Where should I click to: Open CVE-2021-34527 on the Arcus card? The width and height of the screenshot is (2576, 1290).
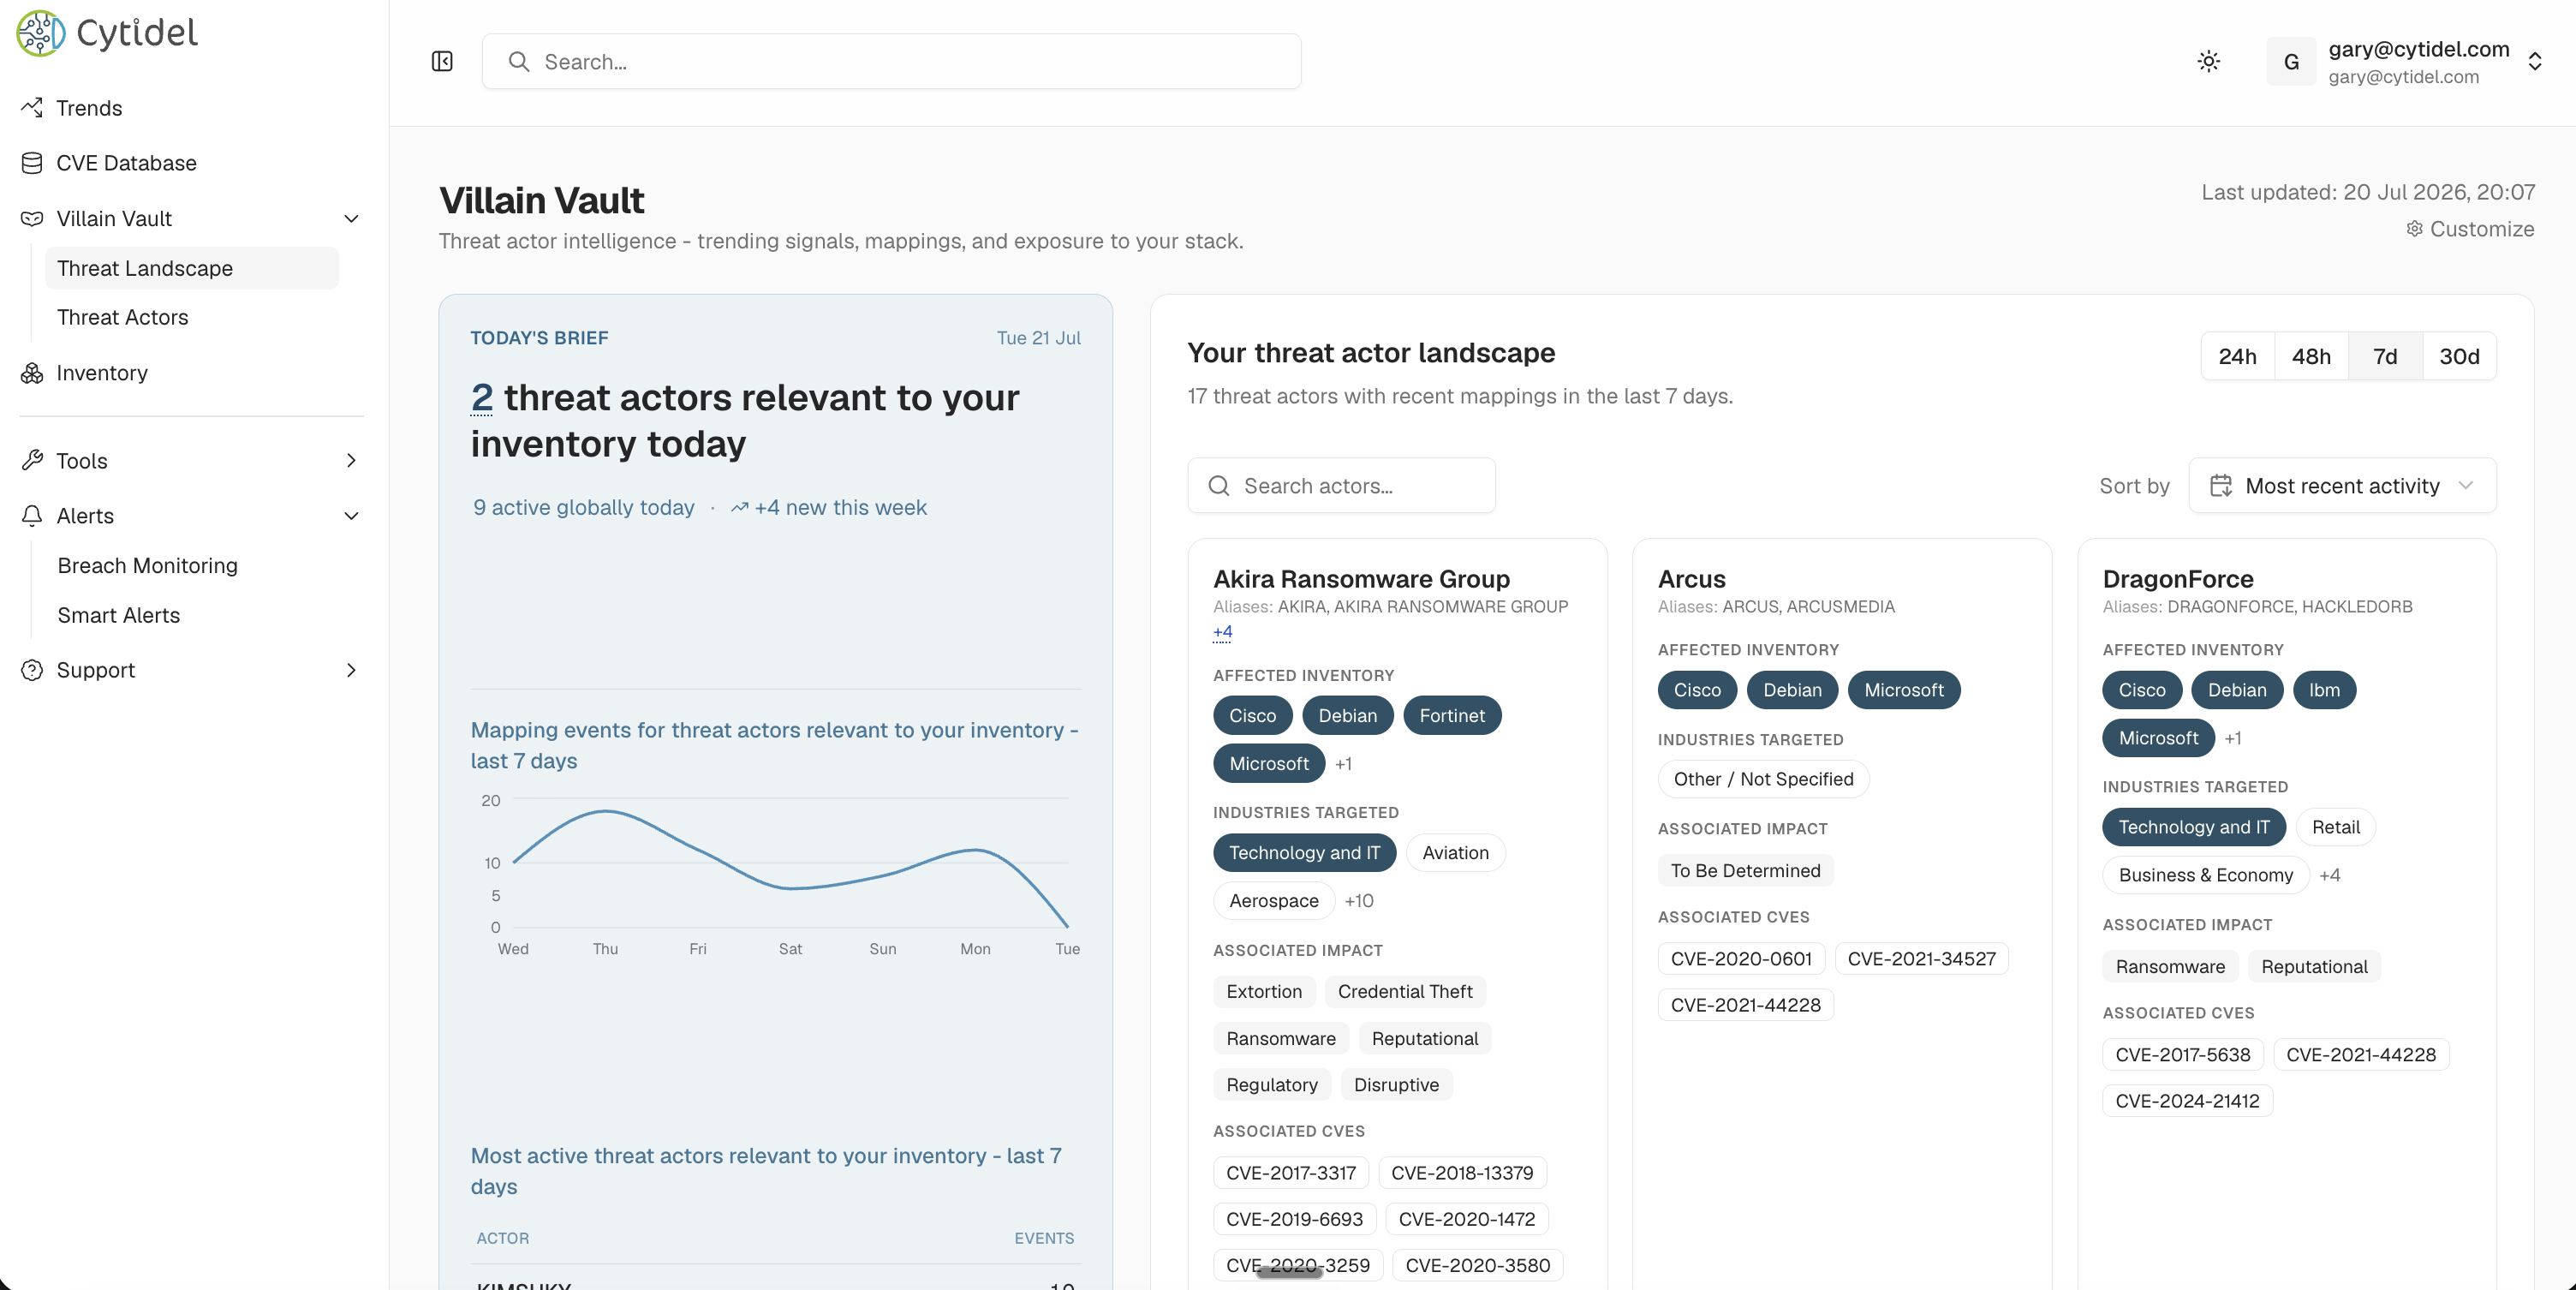tap(1921, 959)
